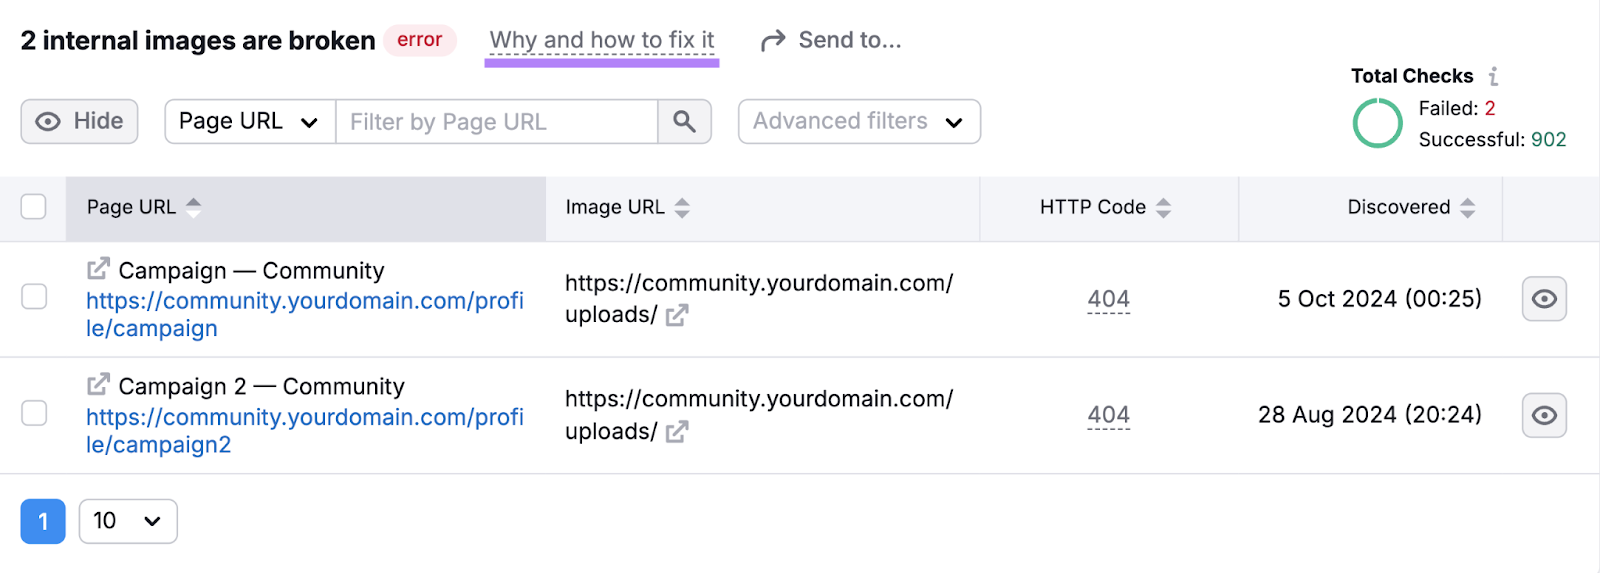Sort by Discovered column arrows
The image size is (1600, 573).
1467,208
